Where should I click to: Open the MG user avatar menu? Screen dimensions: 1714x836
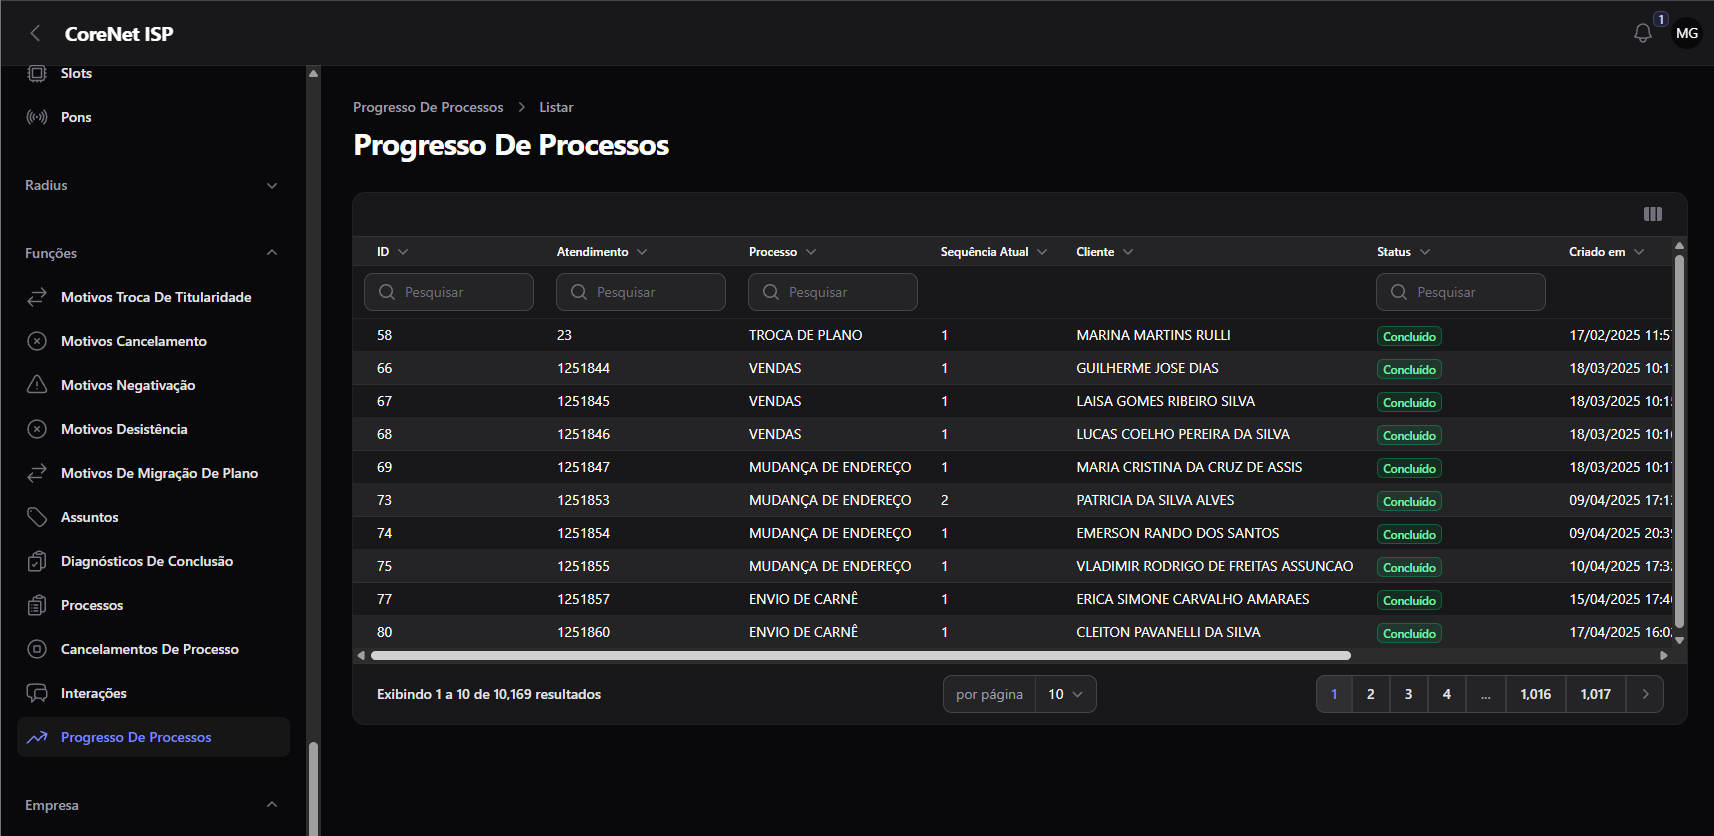pyautogui.click(x=1687, y=33)
